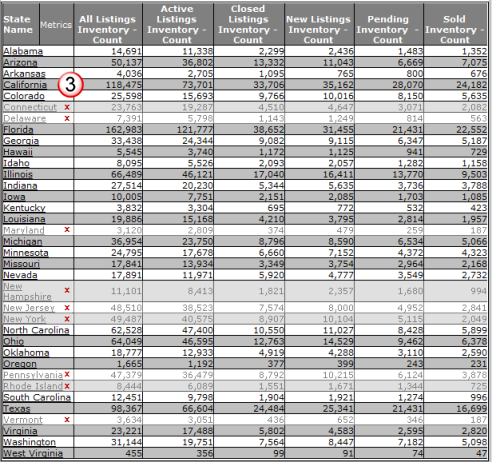Click the red x next to Rhode Island
This screenshot has height=462, width=492.
67,386
